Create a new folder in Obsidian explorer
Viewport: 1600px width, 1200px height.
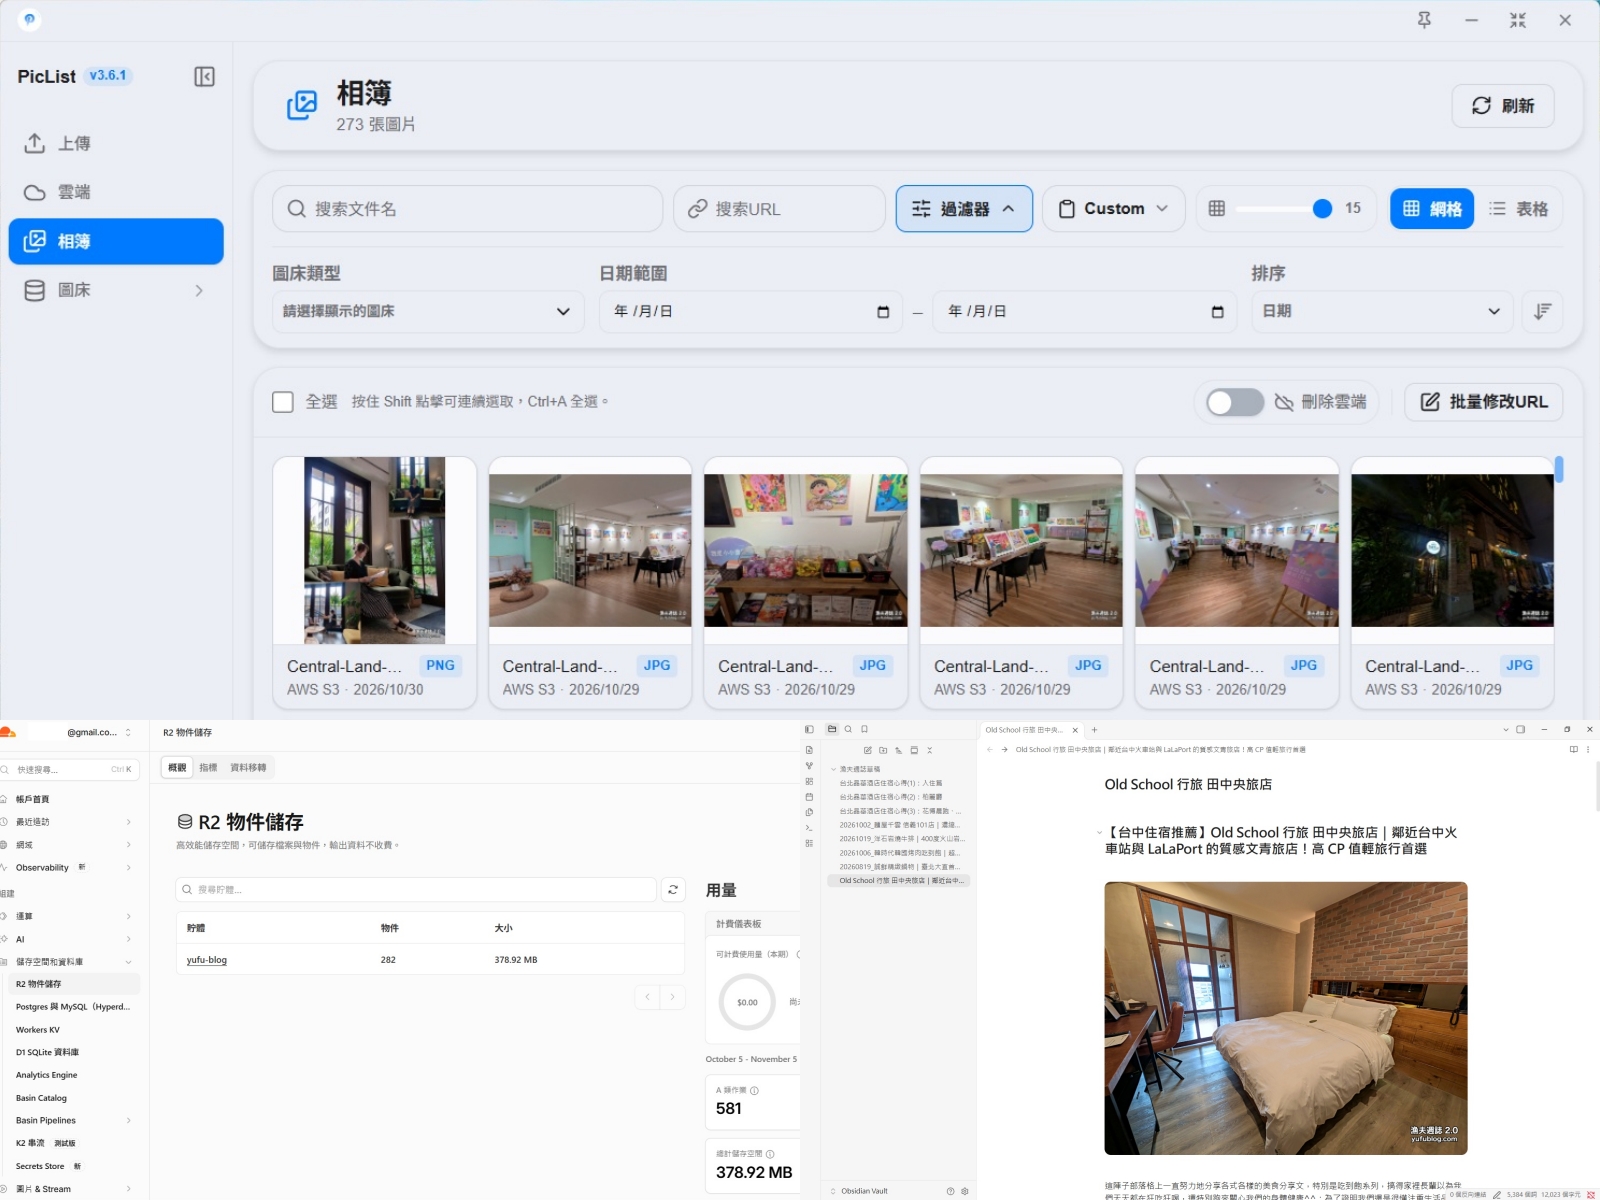coord(883,750)
